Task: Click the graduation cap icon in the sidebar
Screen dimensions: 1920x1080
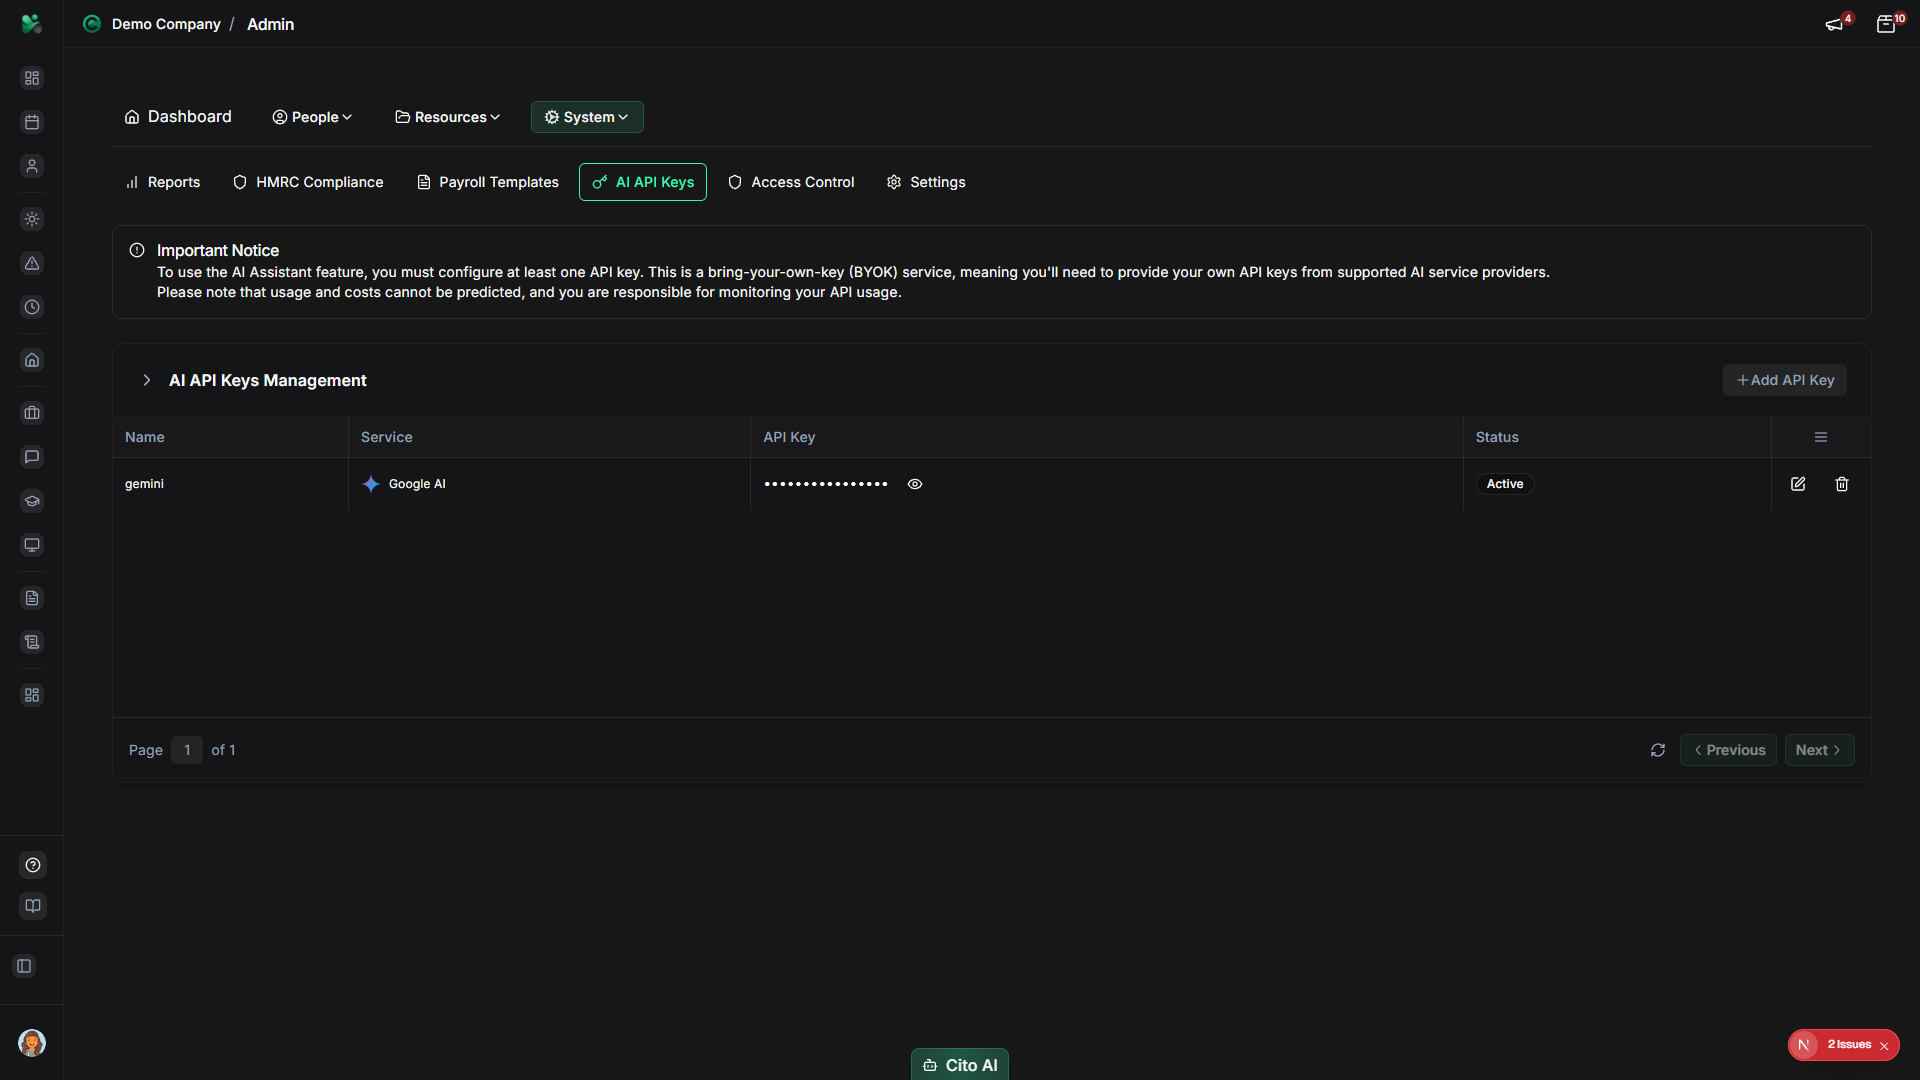Action: click(x=32, y=502)
